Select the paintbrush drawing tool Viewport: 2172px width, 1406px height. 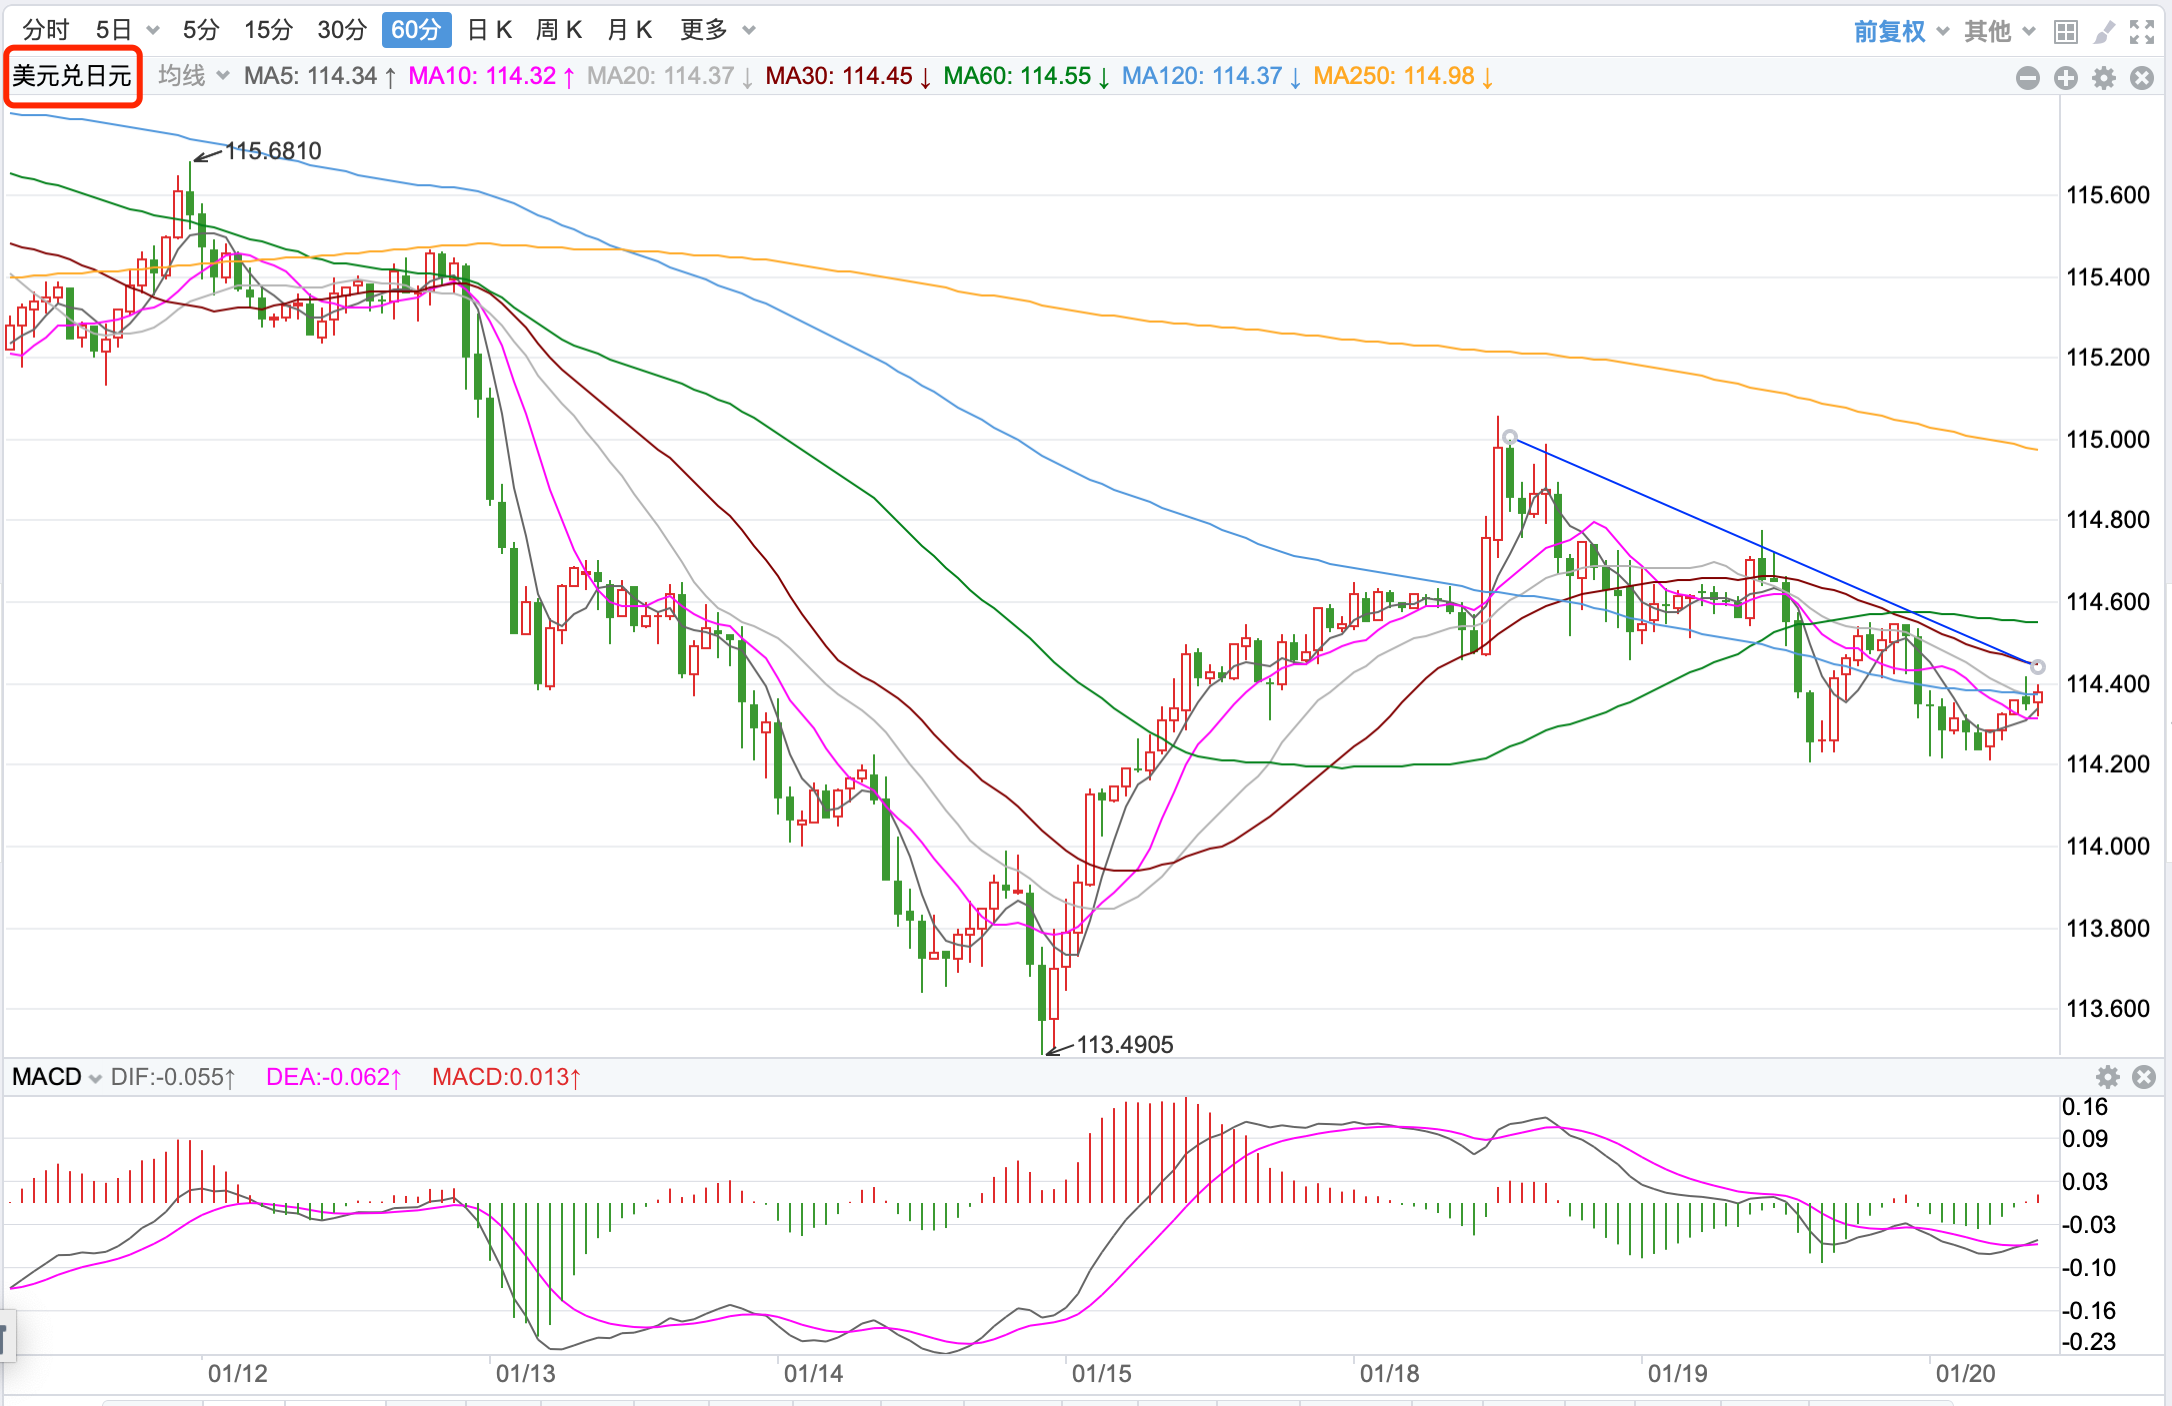(2104, 32)
